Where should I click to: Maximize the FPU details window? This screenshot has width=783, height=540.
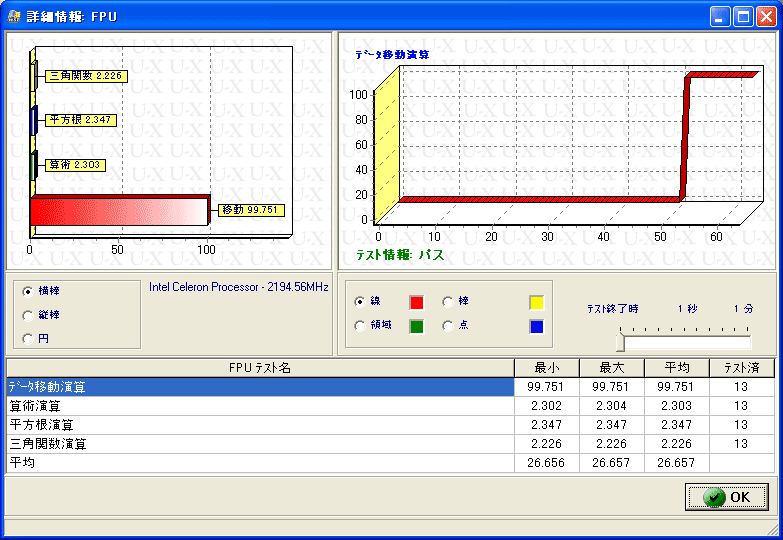pos(743,17)
